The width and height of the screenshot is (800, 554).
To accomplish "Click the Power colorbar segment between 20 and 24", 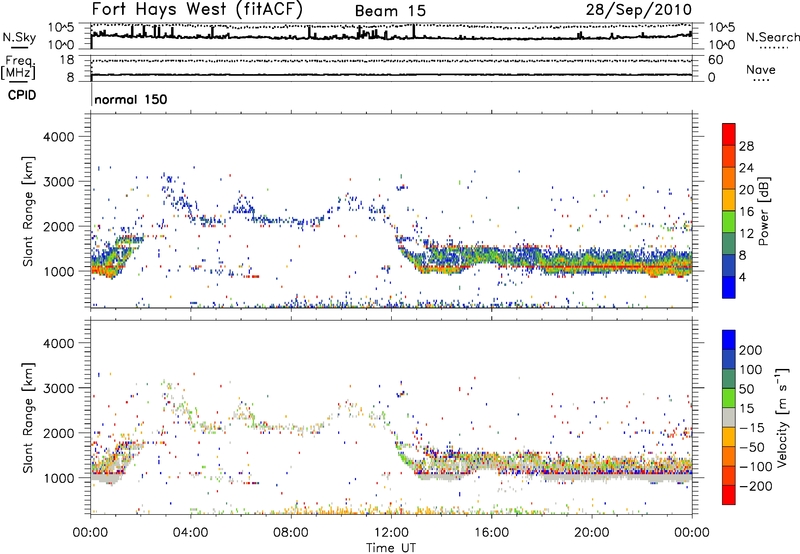I will [x=729, y=179].
